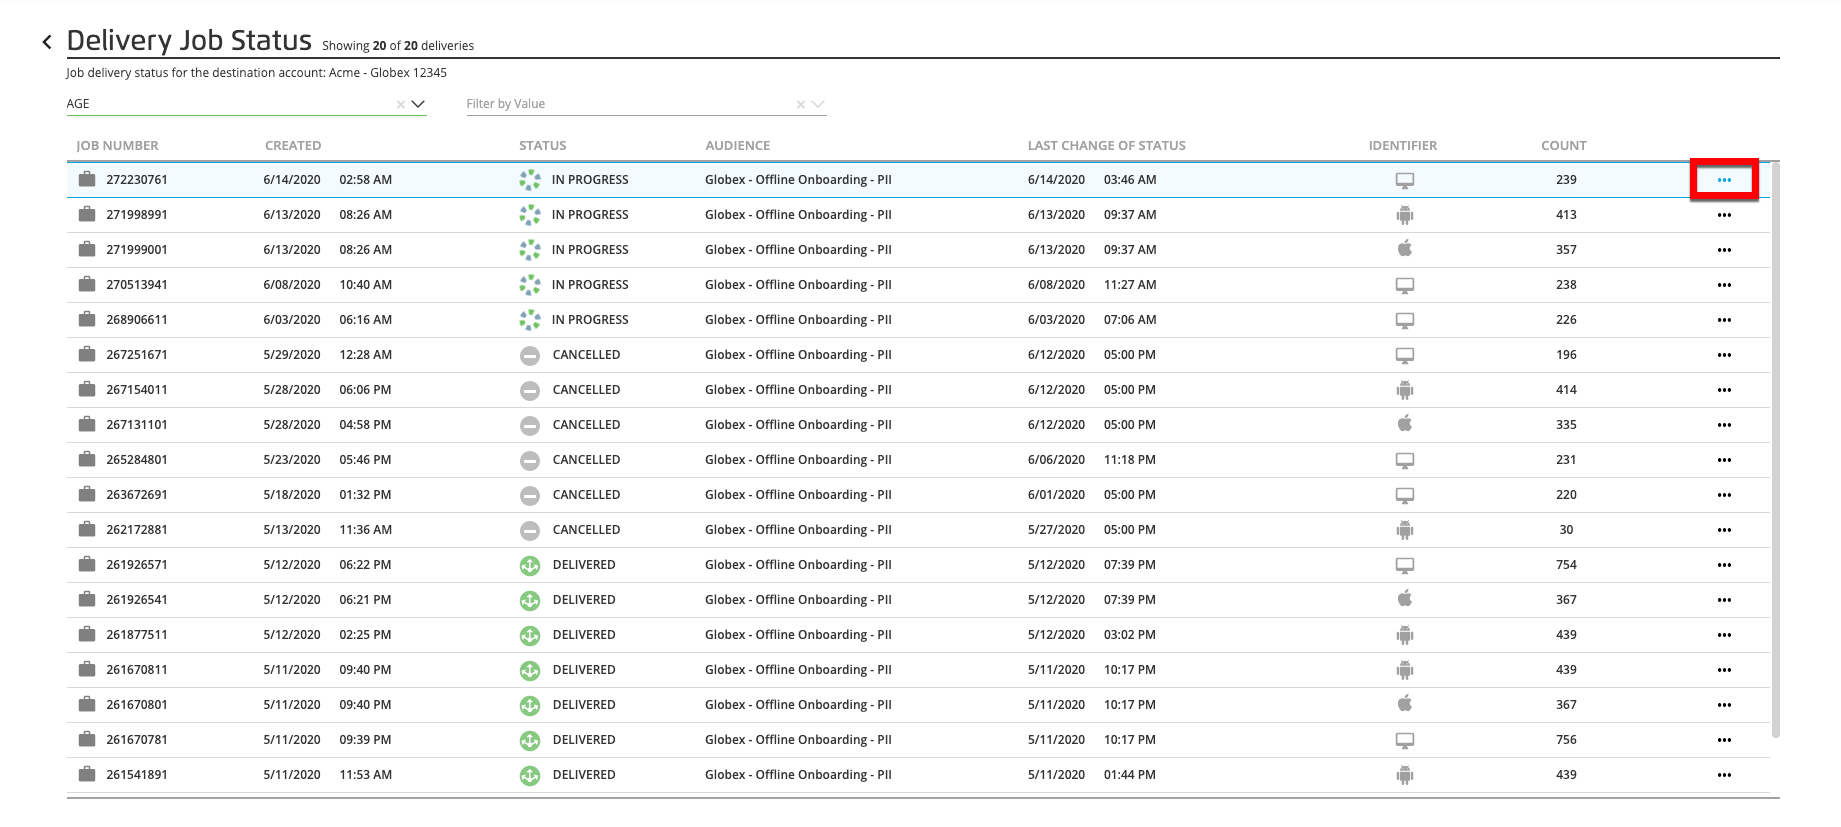The height and width of the screenshot is (827, 1841).
Task: Open the three-dot menu for job 272230761
Action: (1723, 180)
